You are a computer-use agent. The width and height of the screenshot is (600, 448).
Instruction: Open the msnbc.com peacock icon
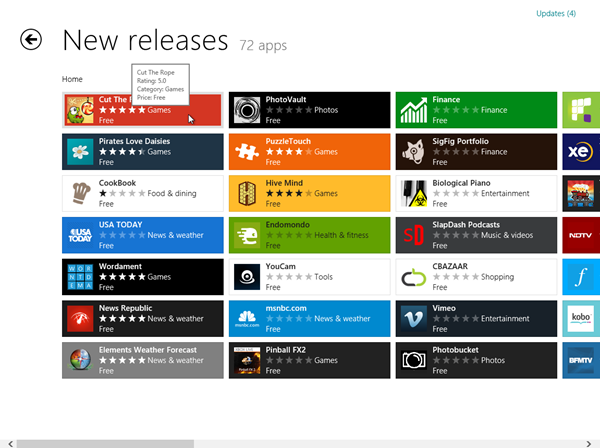pyautogui.click(x=247, y=319)
